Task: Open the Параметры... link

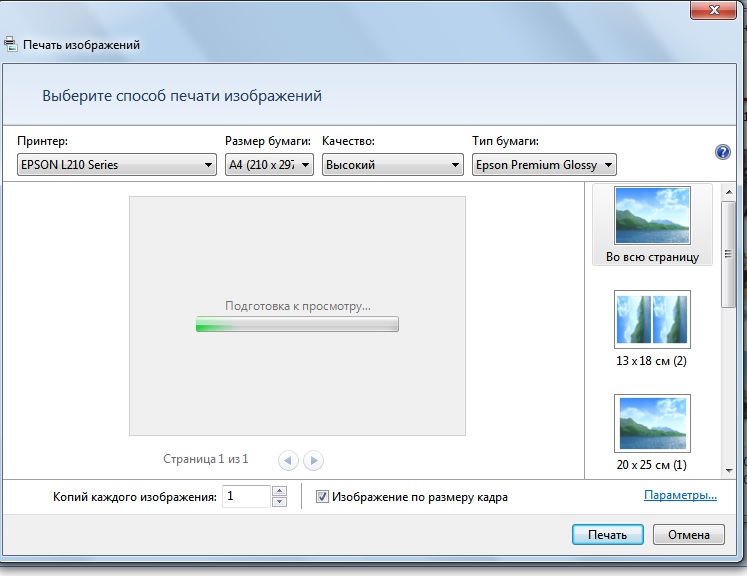Action: 680,495
